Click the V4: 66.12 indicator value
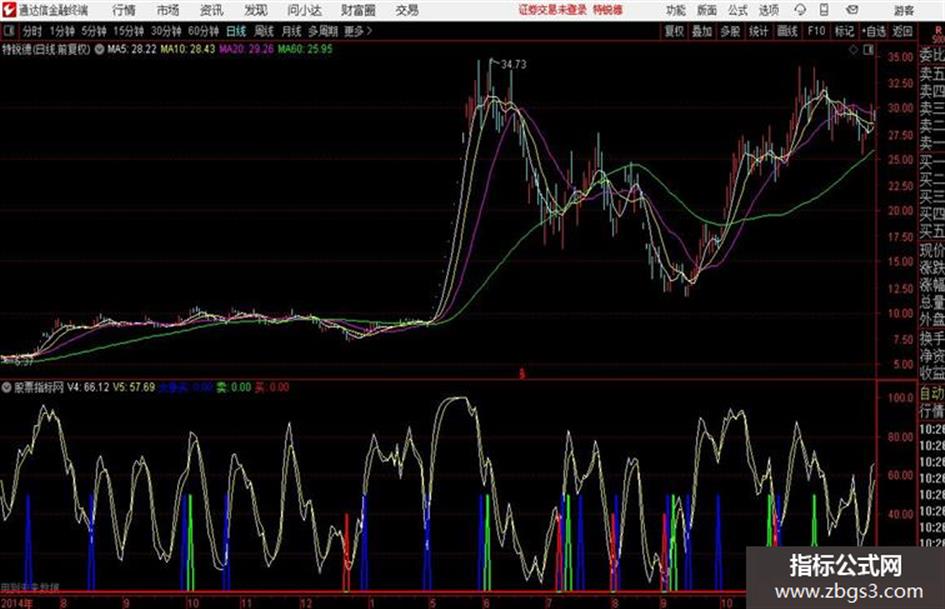Viewport: 945px width, 609px height. tap(89, 387)
